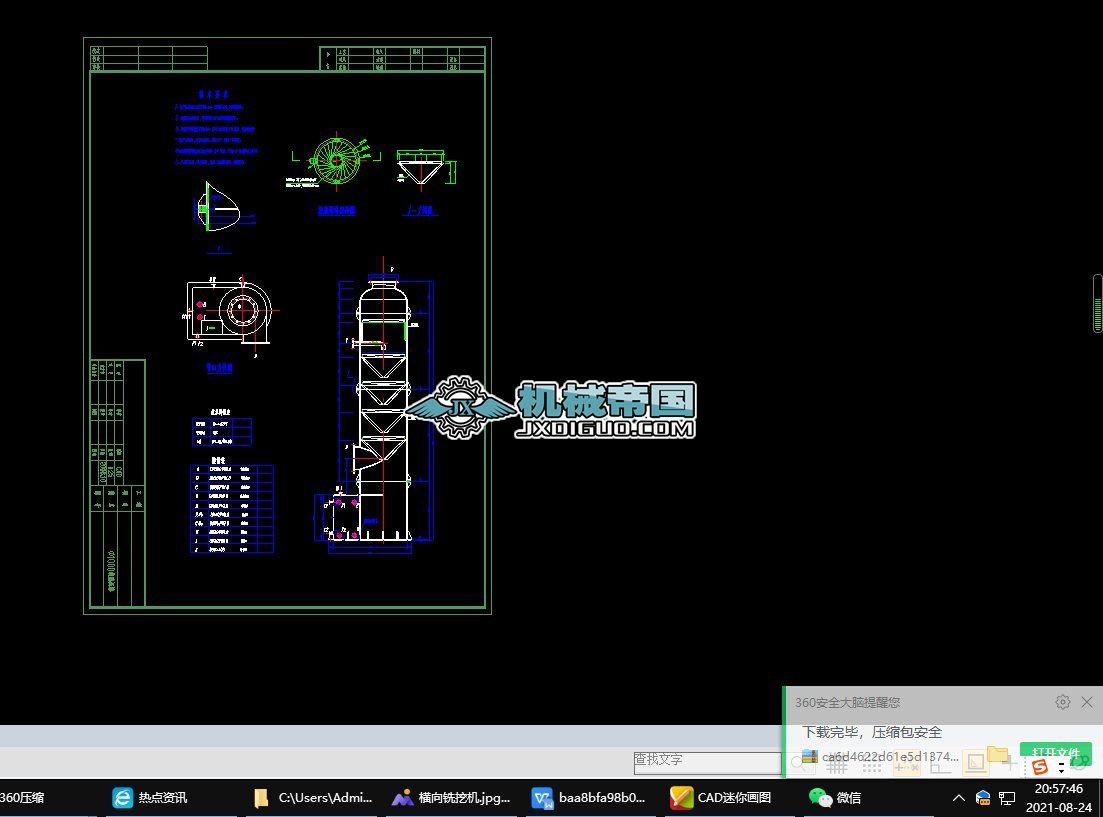Click the 下载完毕,压缩包安全 message text
This screenshot has width=1103, height=817.
[872, 732]
